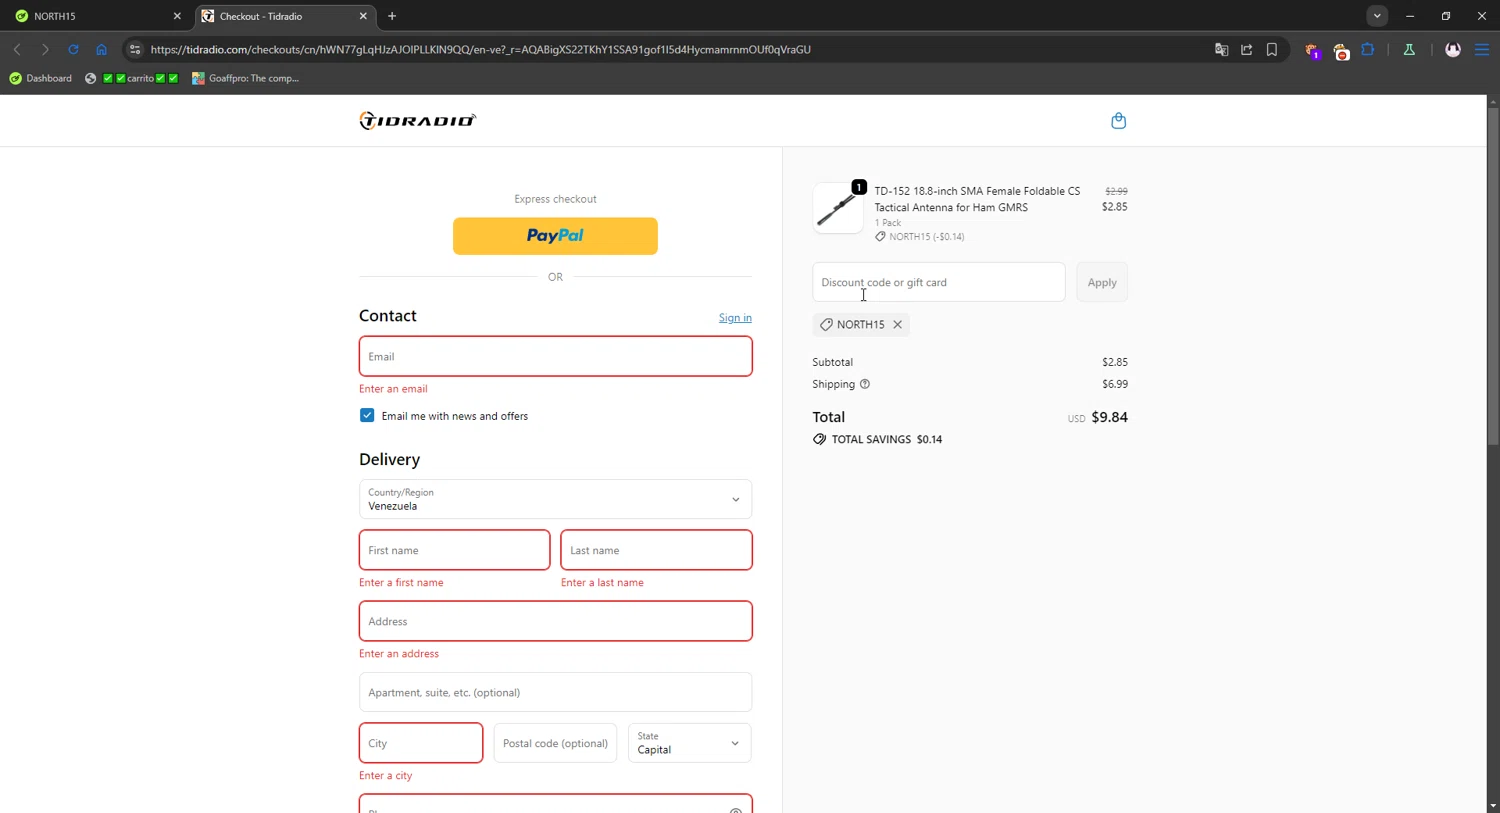Screen dimensions: 1500x813
Task: Bookmark this page with the bookmark icon
Action: click(1272, 49)
